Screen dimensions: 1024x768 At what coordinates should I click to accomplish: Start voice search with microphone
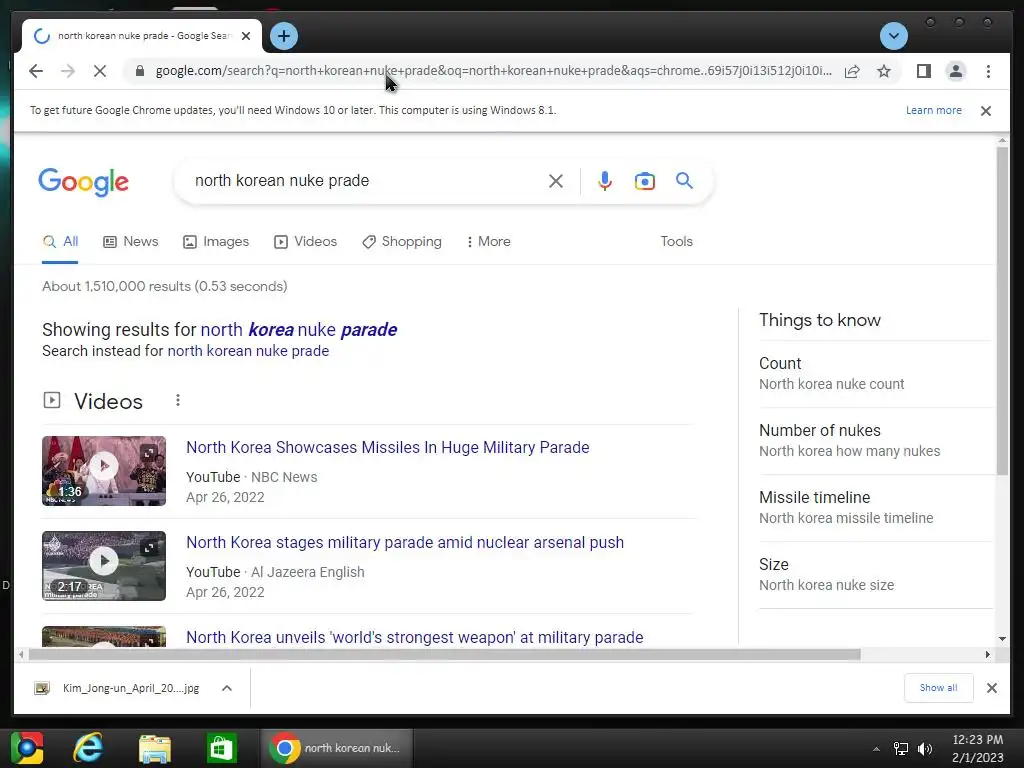(605, 181)
